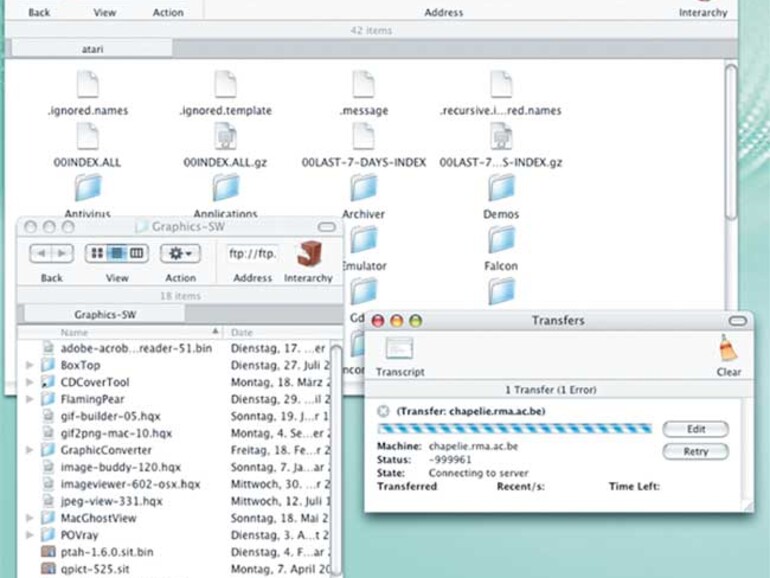Select the .message file icon
The image size is (770, 578).
pos(363,85)
